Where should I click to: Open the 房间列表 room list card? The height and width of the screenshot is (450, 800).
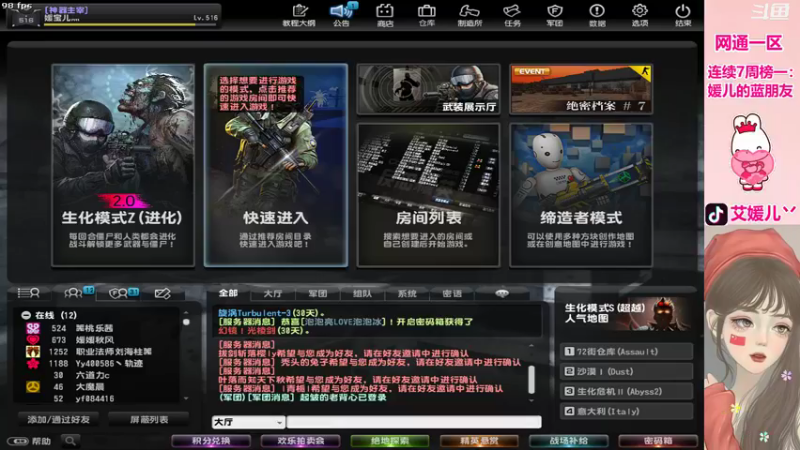(x=428, y=195)
